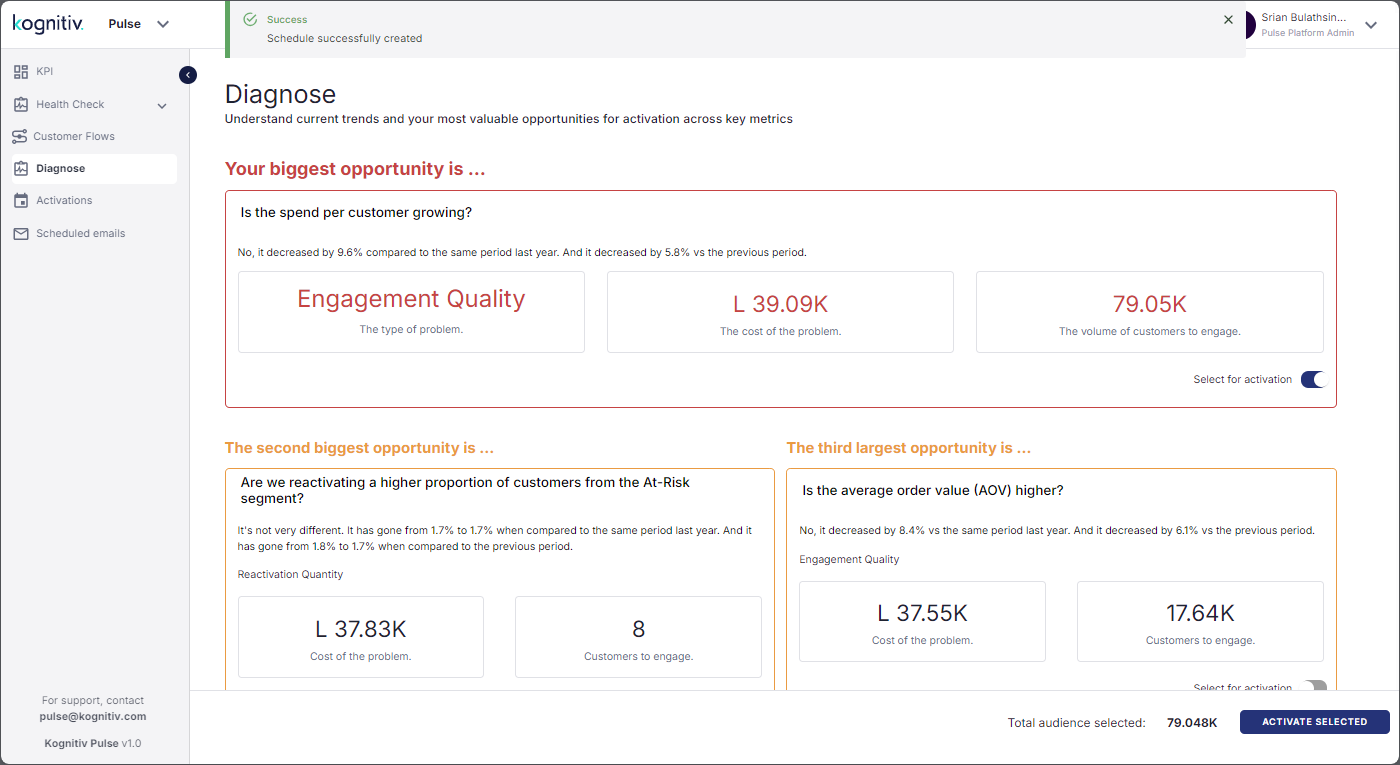Dismiss the success notification with X
1400x765 pixels.
[1228, 19]
